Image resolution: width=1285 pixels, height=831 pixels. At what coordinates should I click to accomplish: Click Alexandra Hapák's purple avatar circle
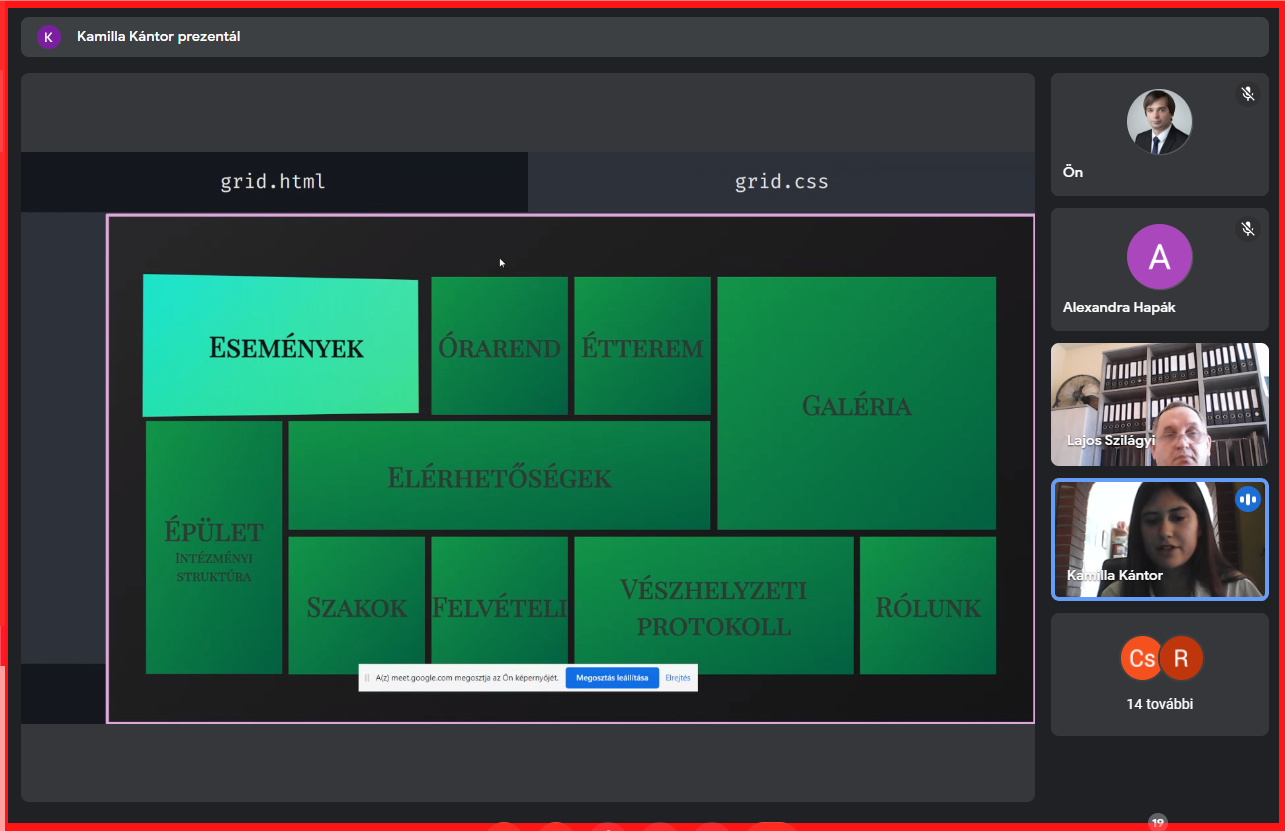[1159, 257]
